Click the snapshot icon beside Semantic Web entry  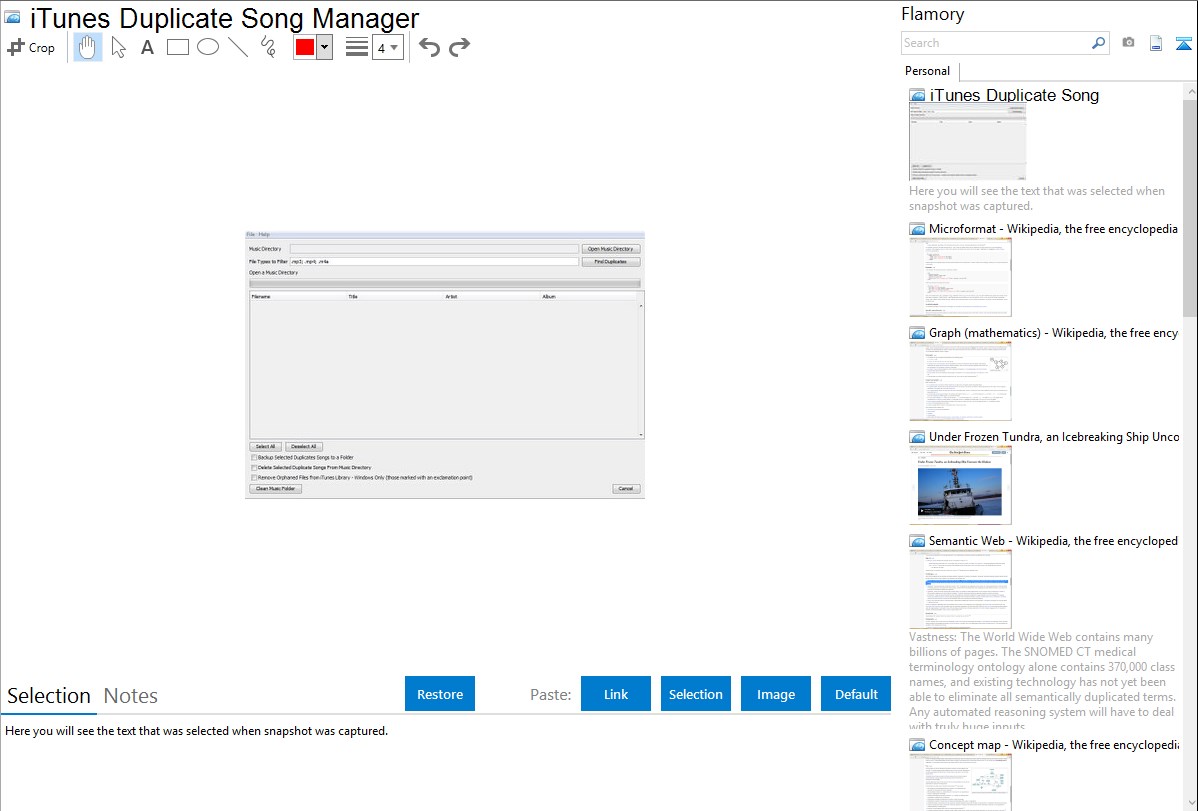(917, 541)
